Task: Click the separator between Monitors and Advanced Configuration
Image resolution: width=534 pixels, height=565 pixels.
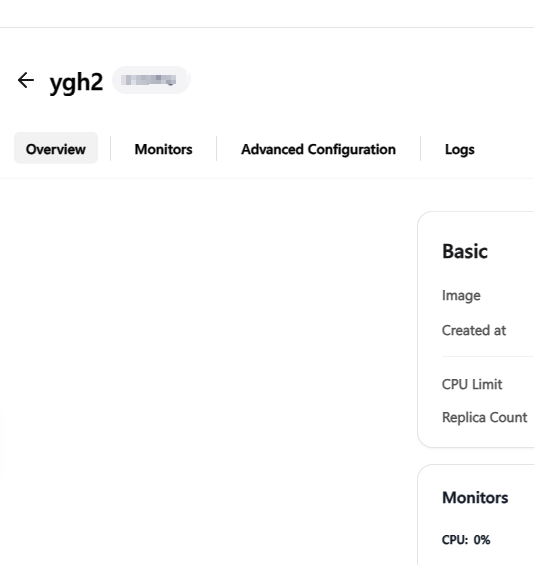Action: (216, 148)
